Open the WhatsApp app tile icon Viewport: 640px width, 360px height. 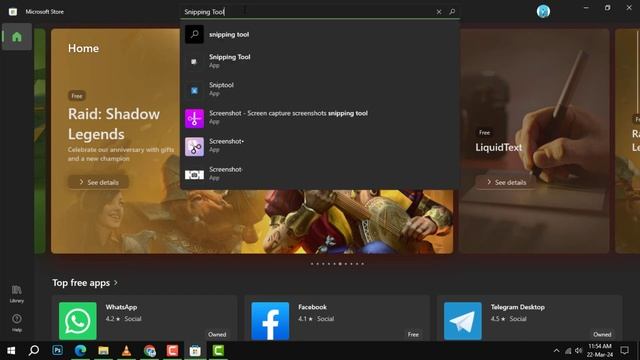point(78,321)
